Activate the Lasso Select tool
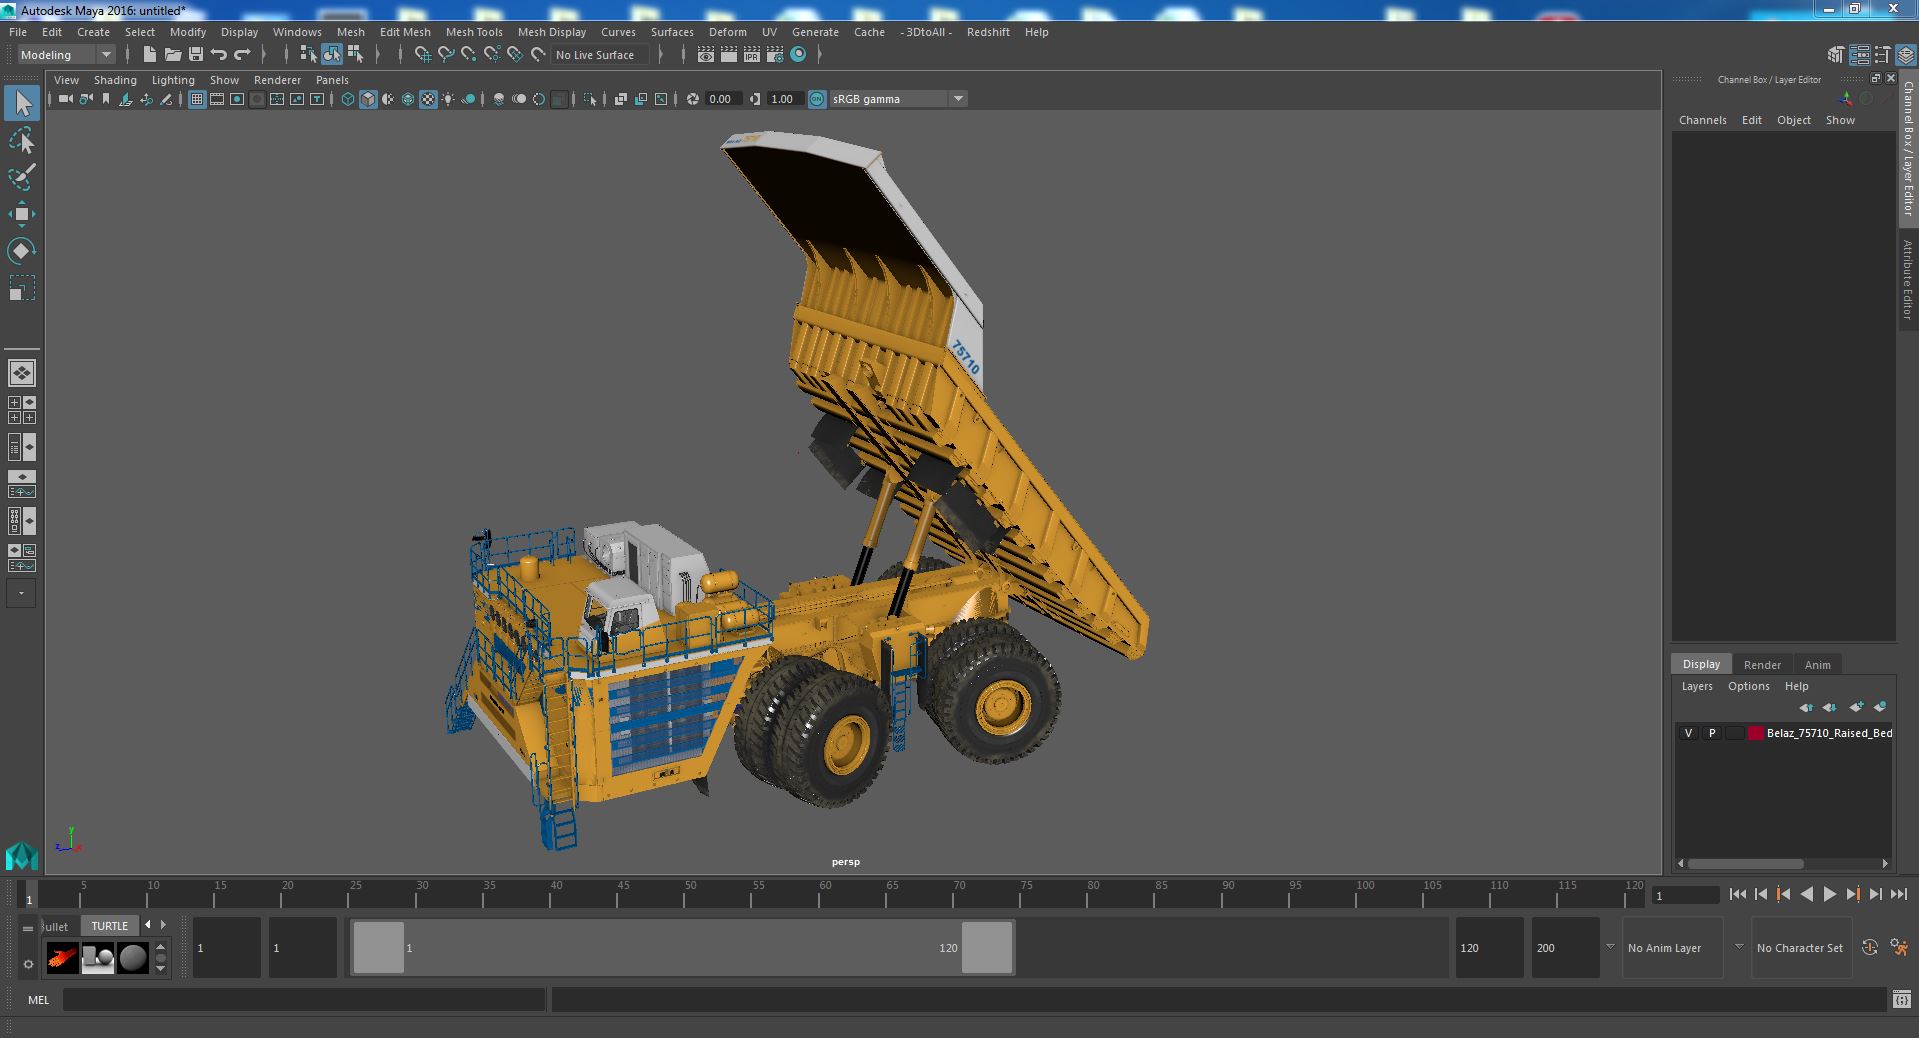This screenshot has height=1038, width=1919. click(x=22, y=141)
